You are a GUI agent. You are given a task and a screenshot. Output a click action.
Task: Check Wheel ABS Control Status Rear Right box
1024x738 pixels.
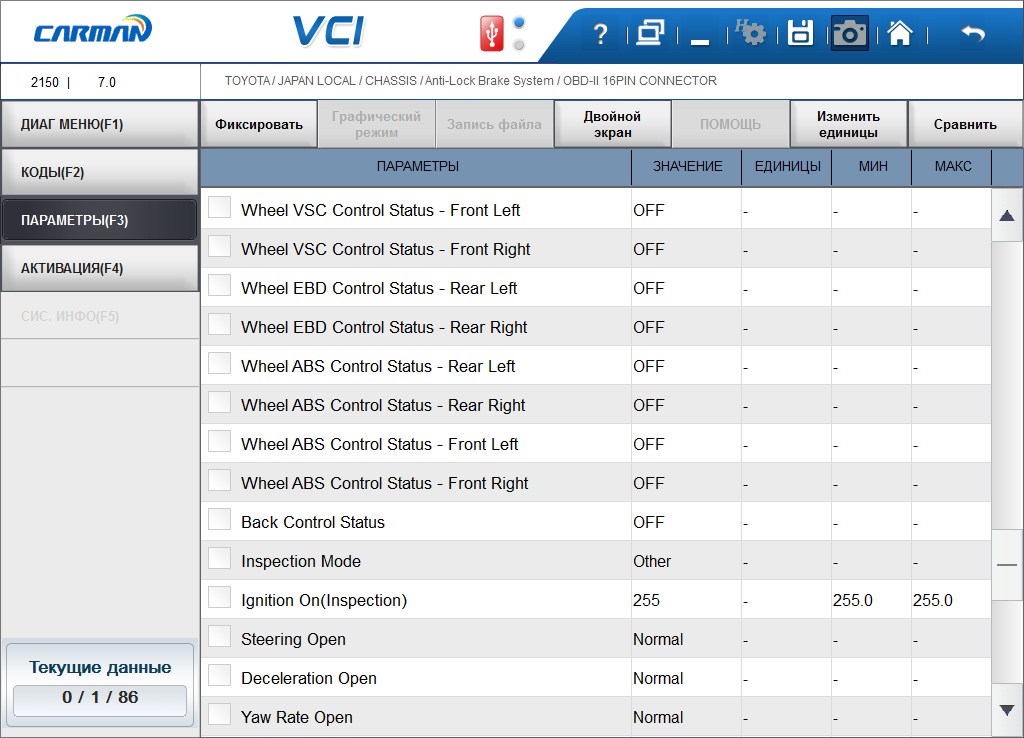[219, 403]
